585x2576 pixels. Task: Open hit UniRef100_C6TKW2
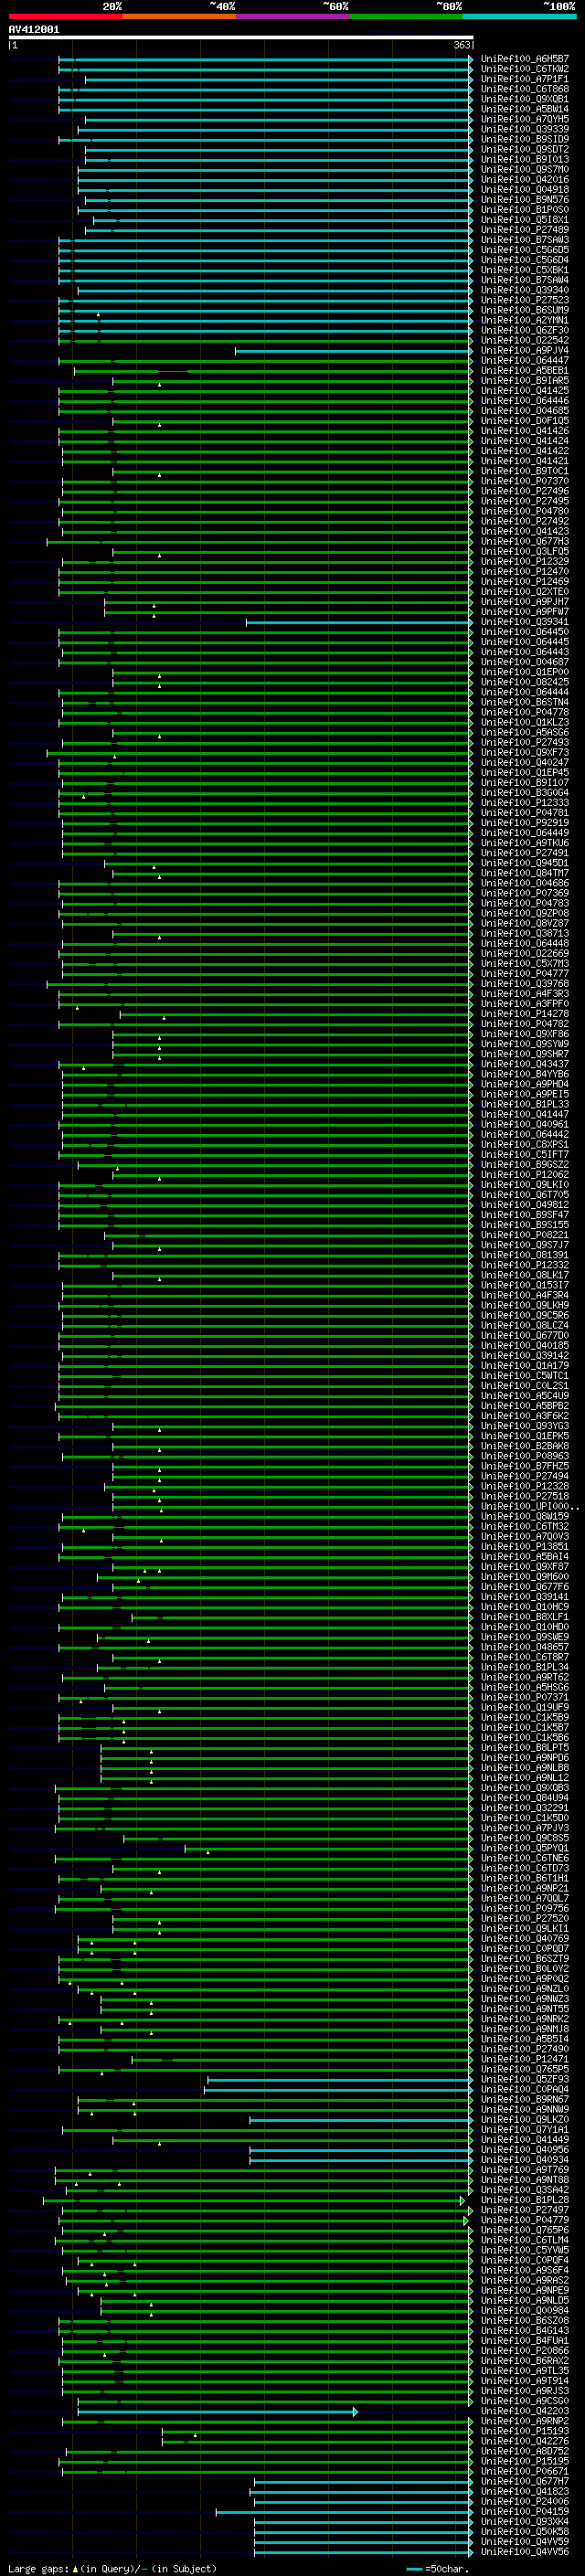point(525,69)
